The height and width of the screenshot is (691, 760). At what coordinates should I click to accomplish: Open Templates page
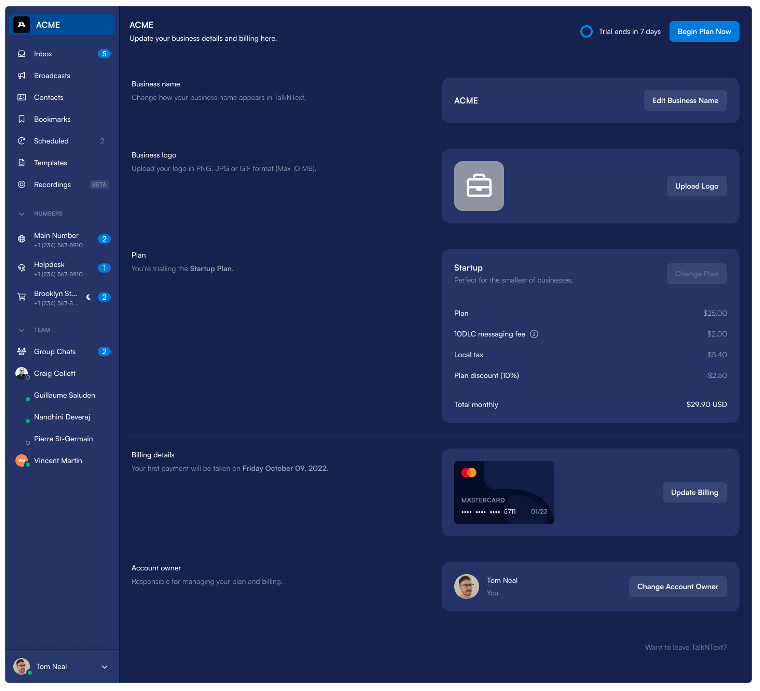[x=62, y=163]
